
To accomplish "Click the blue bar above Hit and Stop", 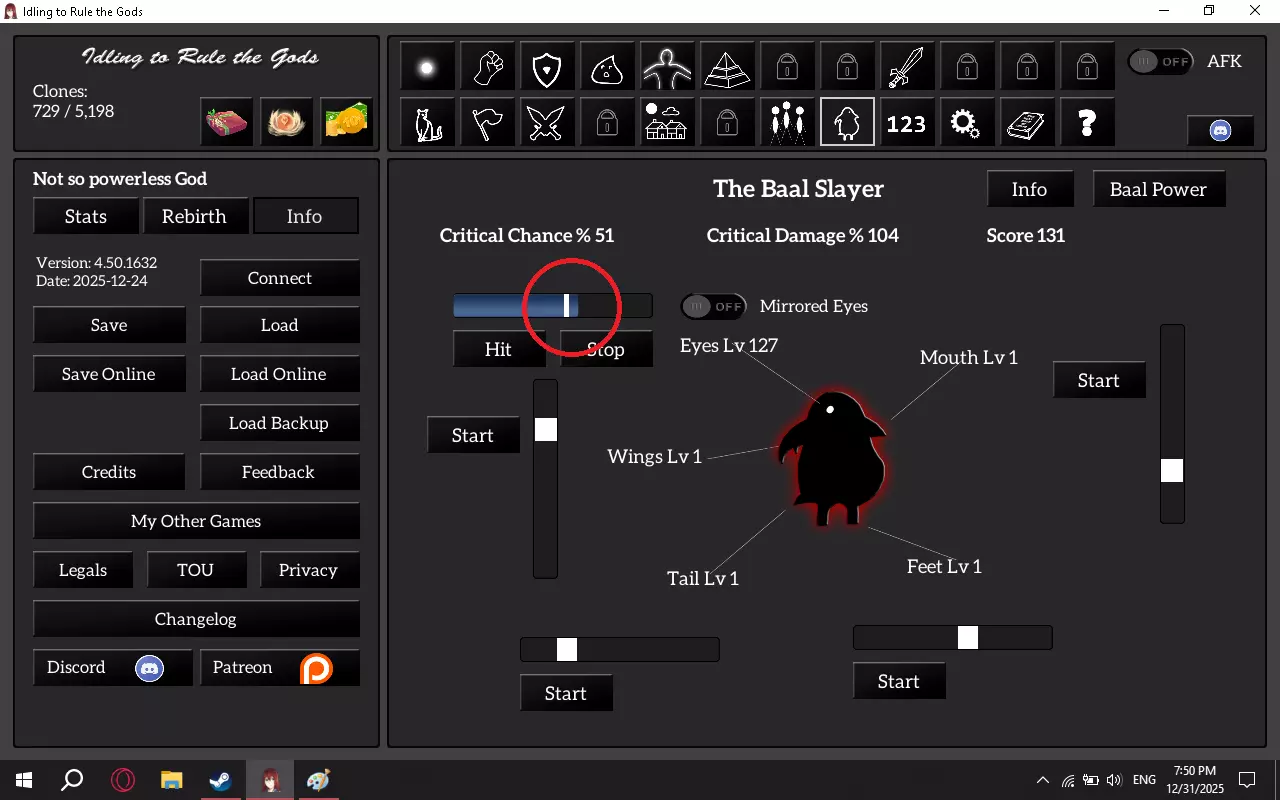I will (552, 306).
